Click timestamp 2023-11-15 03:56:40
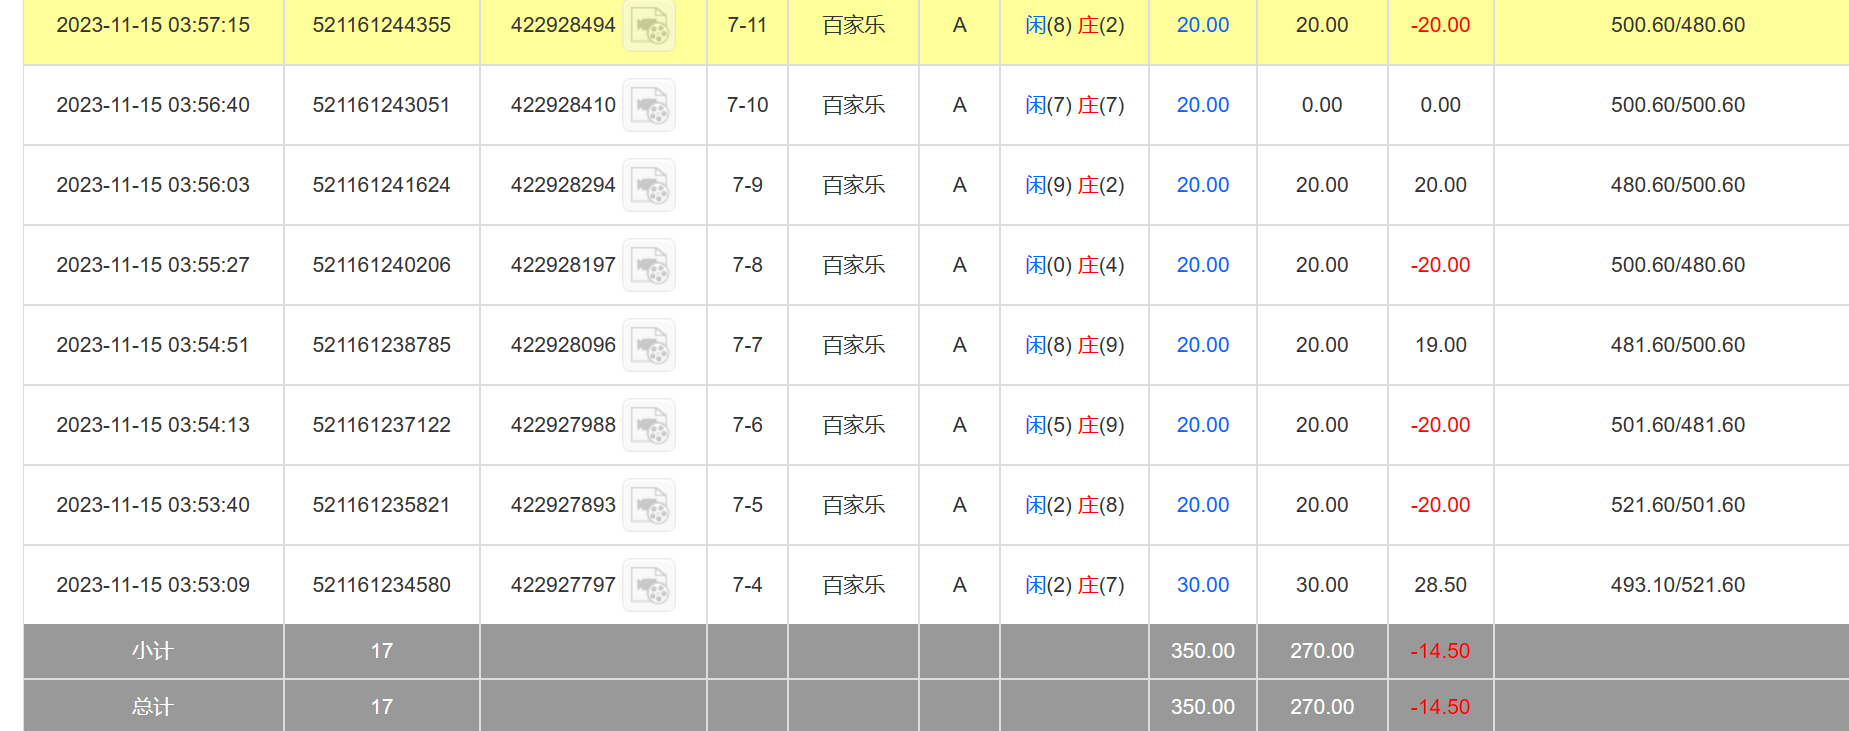This screenshot has width=1849, height=731. point(153,105)
